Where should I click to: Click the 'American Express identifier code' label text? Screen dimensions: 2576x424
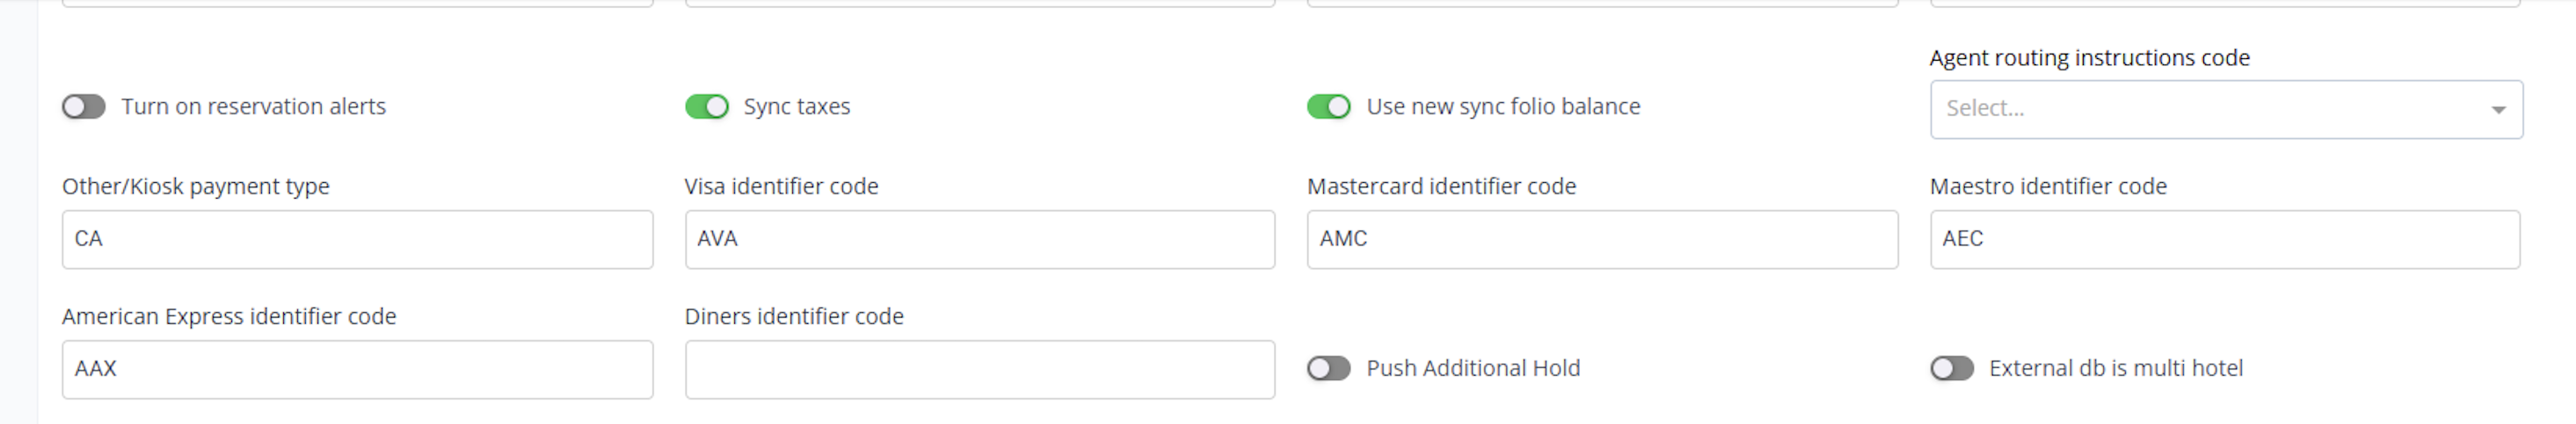(229, 317)
